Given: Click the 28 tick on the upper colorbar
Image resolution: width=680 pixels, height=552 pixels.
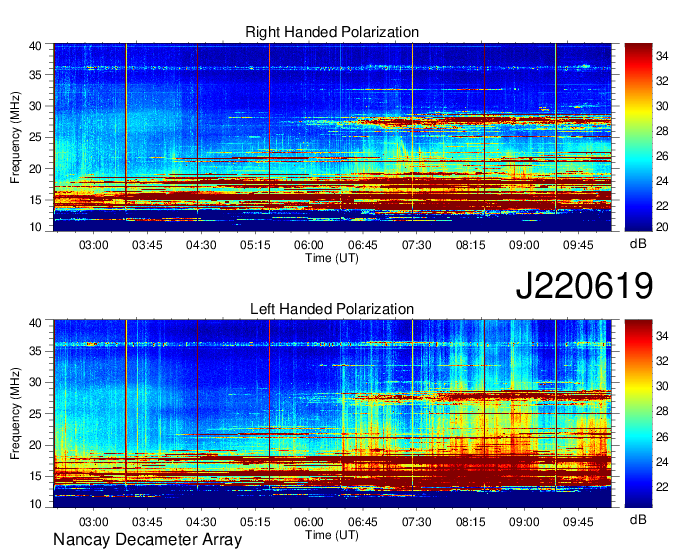Looking at the screenshot, I should coord(663,131).
